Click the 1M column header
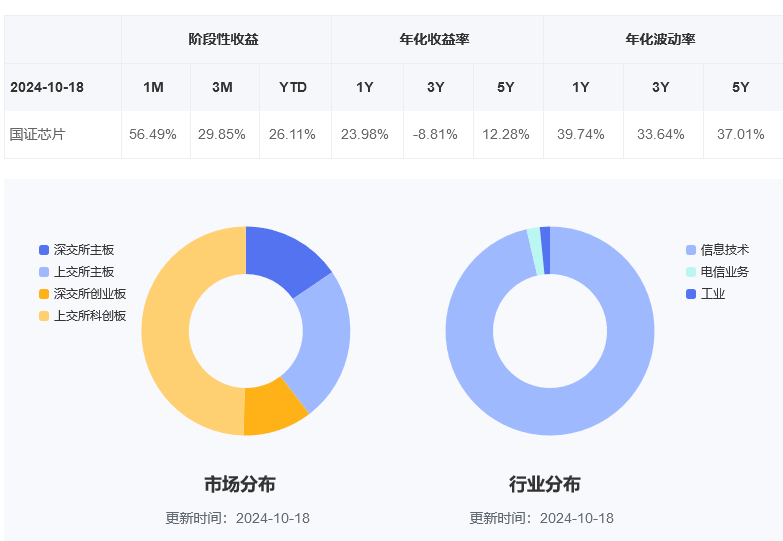The image size is (783, 541). pos(153,87)
